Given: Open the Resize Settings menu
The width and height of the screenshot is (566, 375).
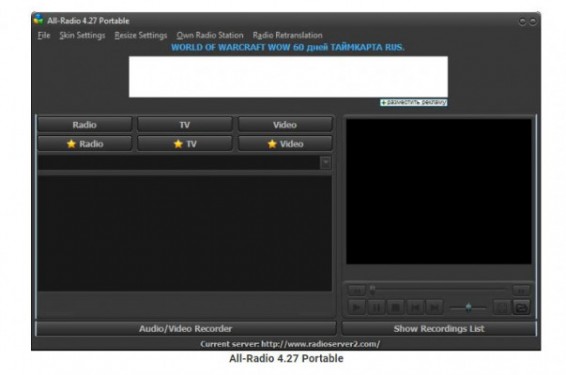Looking at the screenshot, I should 141,35.
